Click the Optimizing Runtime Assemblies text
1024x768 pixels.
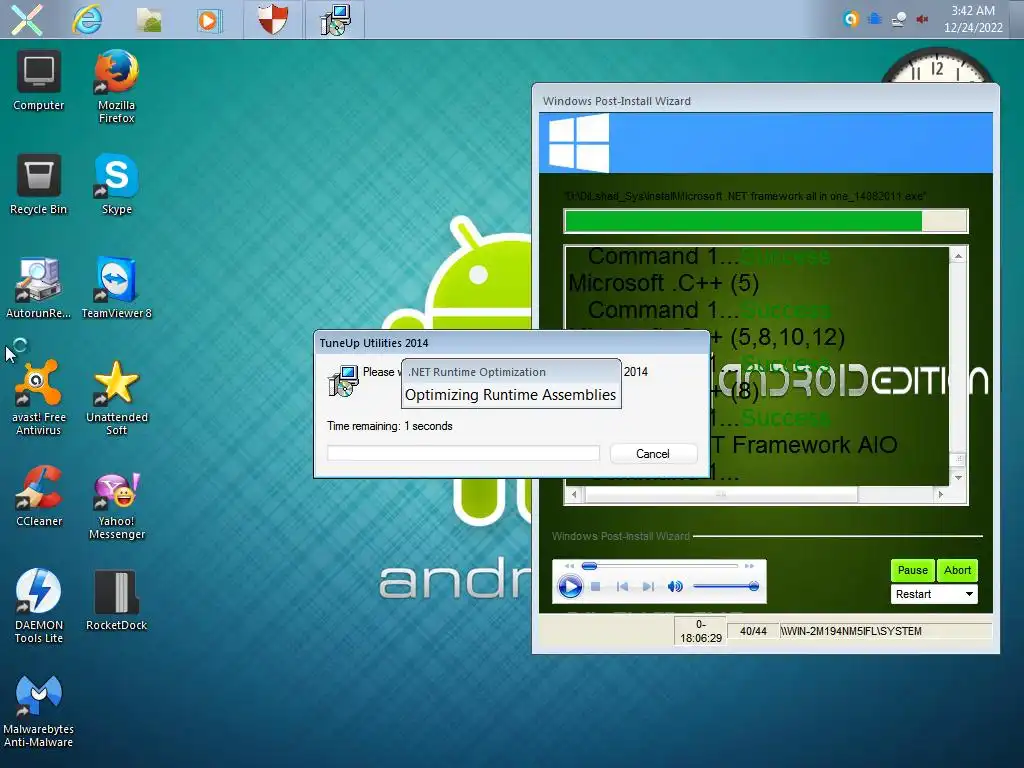coord(510,395)
